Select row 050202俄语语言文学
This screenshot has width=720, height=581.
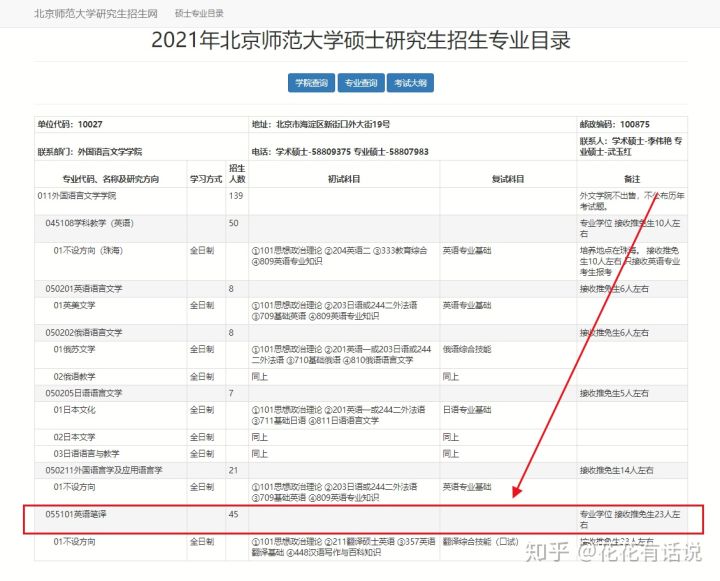(x=361, y=333)
